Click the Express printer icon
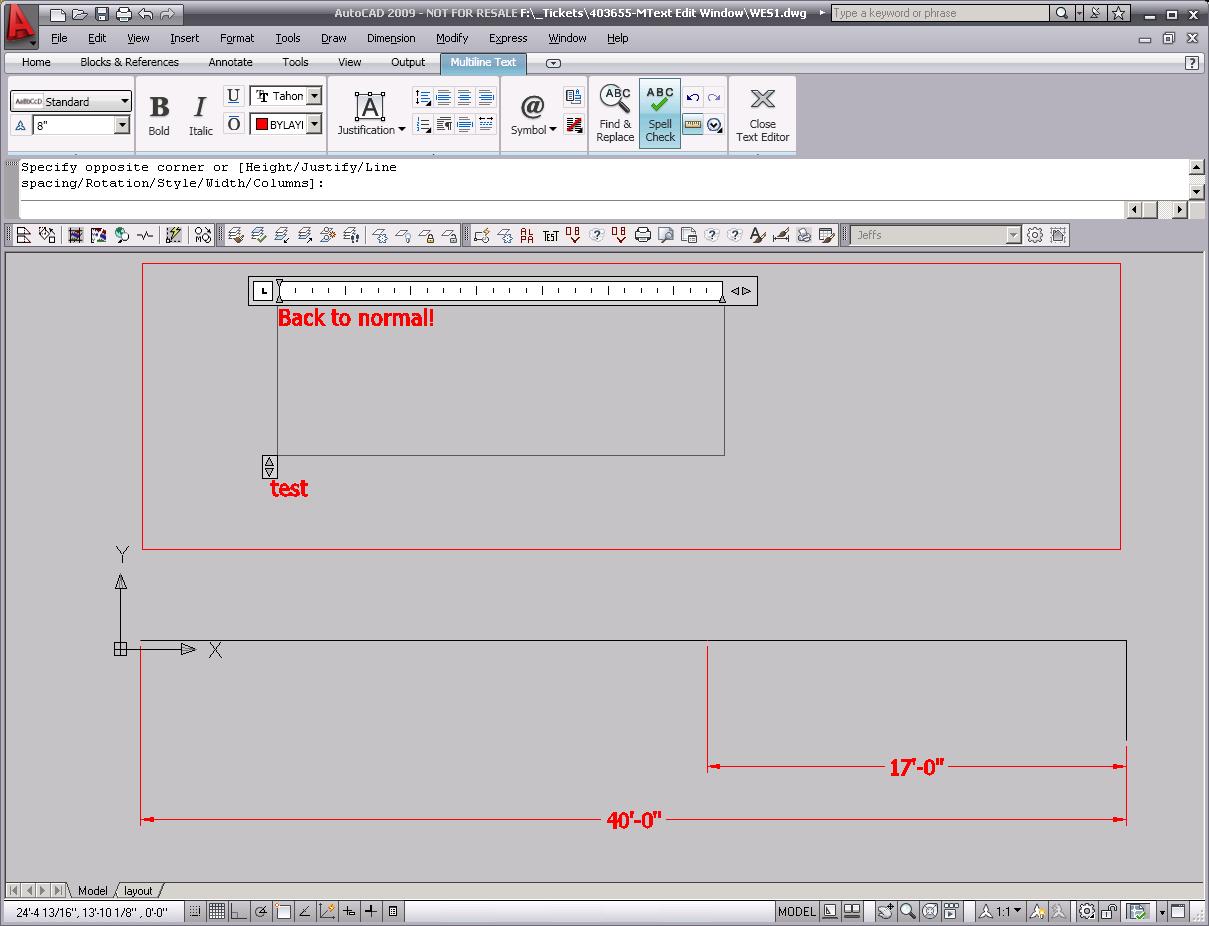This screenshot has width=1209, height=926. pyautogui.click(x=643, y=235)
